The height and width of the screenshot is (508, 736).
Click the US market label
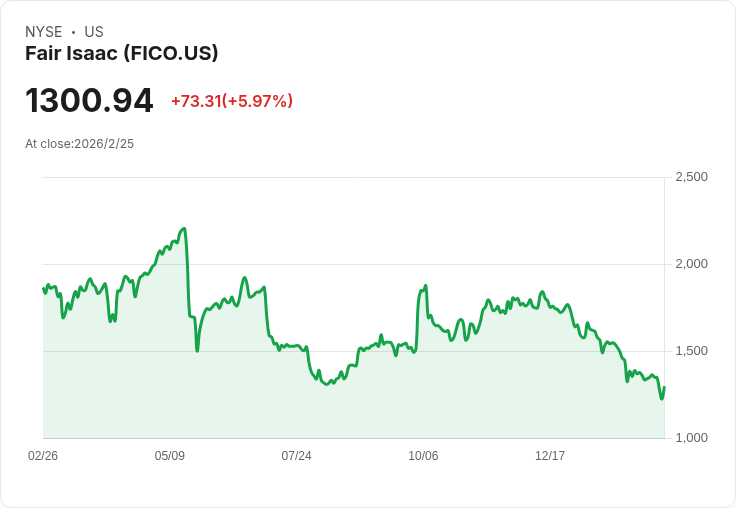coord(94,32)
